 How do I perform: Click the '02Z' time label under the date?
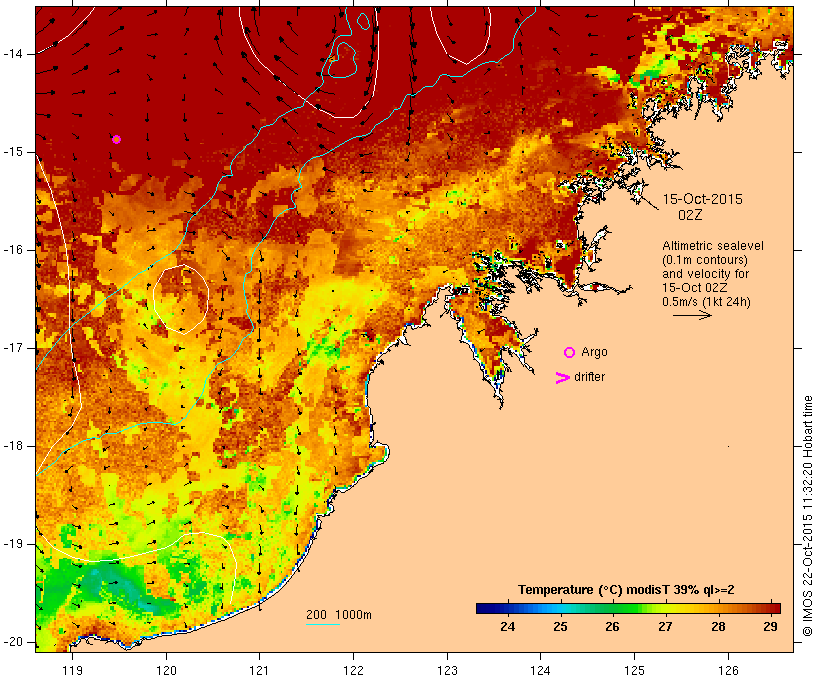(690, 215)
